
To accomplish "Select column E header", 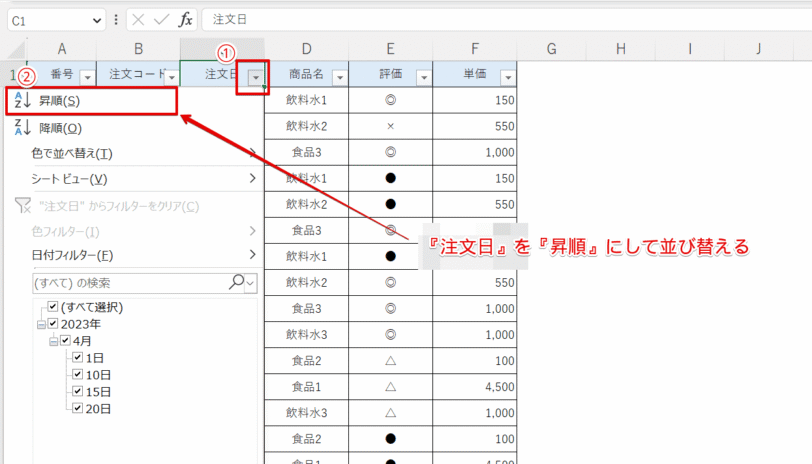I will [390, 49].
